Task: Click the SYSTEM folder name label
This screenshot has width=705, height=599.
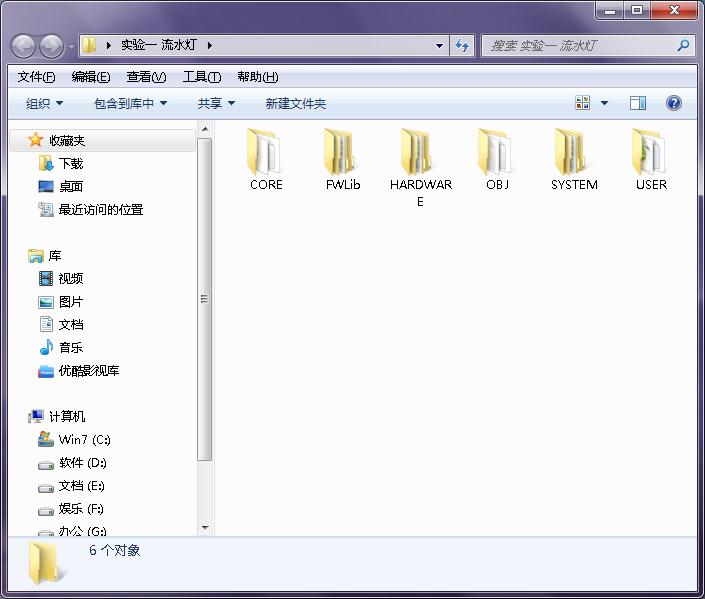Action: click(x=574, y=184)
